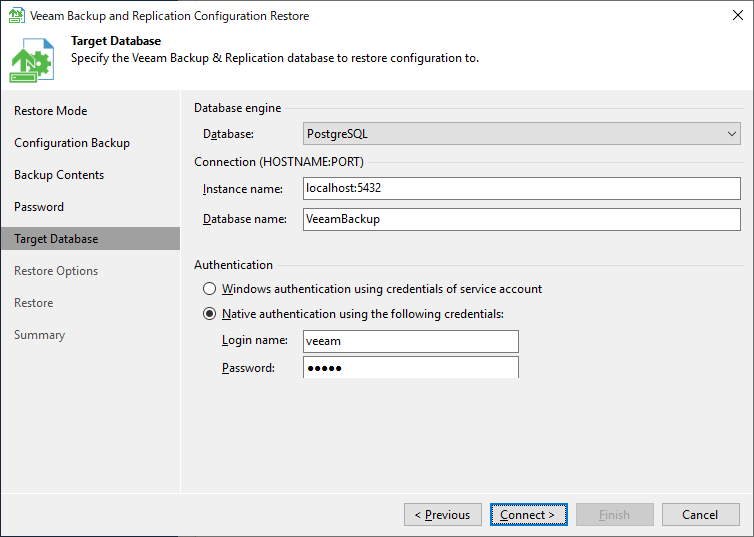This screenshot has width=754, height=537.
Task: Switch to Backup Contents step
Action: (59, 175)
